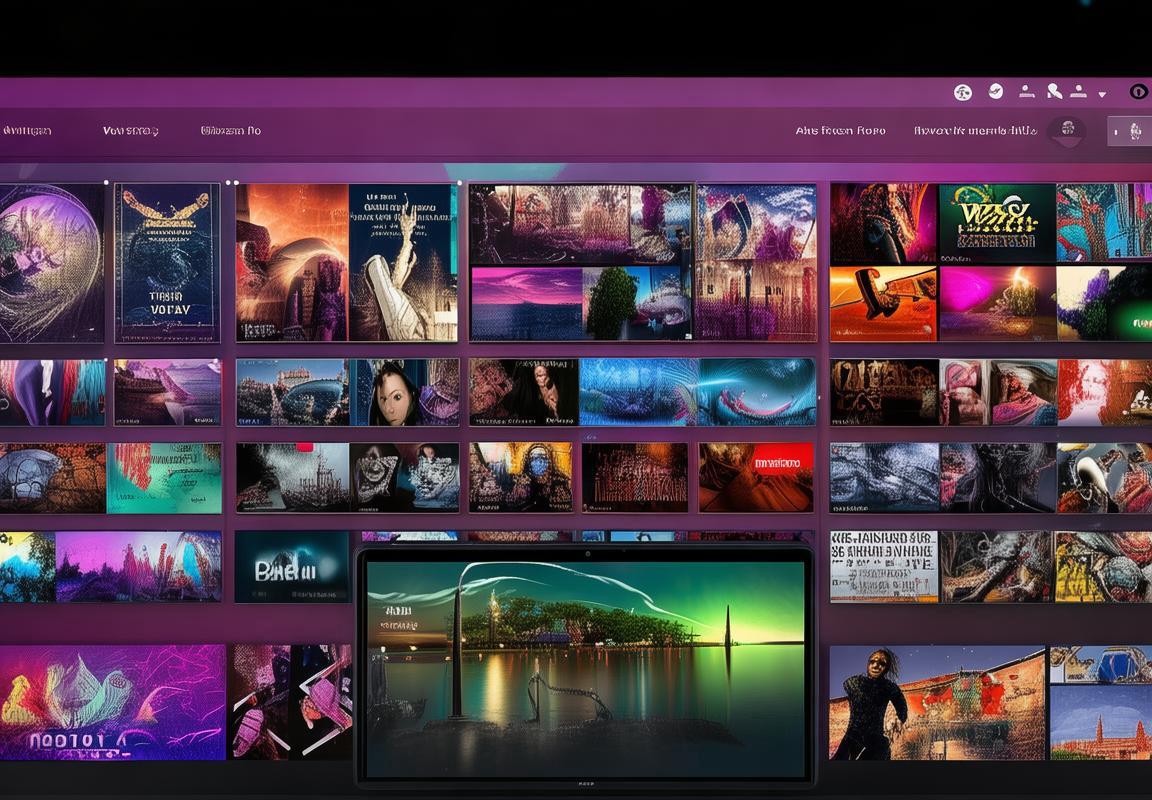Click the large night waterfront preview image

(x=586, y=669)
